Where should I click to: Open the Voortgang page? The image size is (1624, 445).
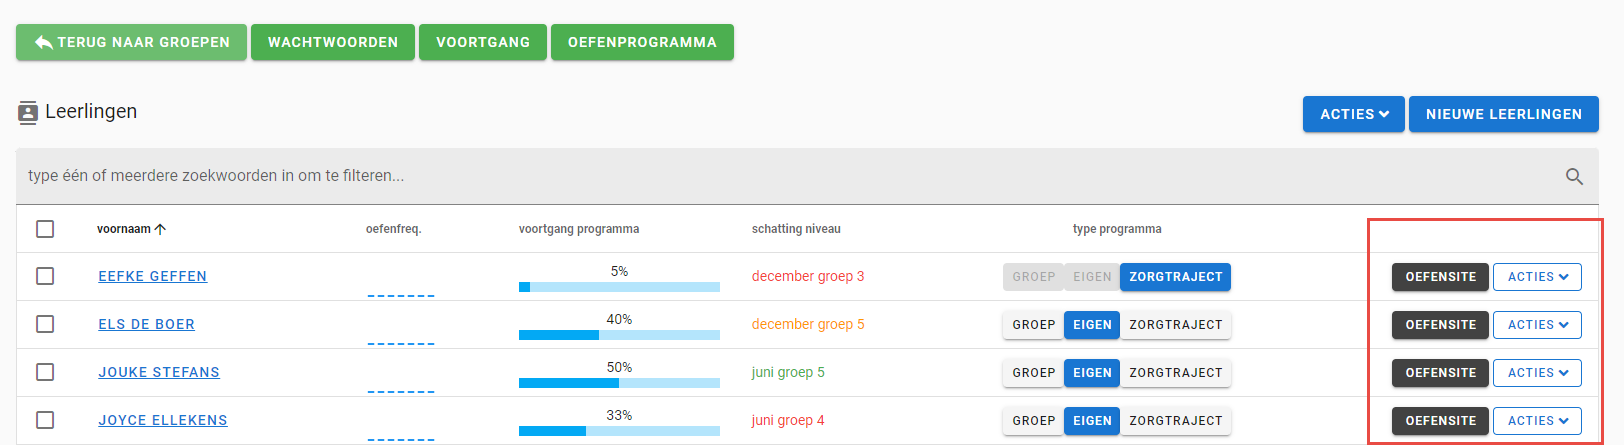click(x=483, y=42)
